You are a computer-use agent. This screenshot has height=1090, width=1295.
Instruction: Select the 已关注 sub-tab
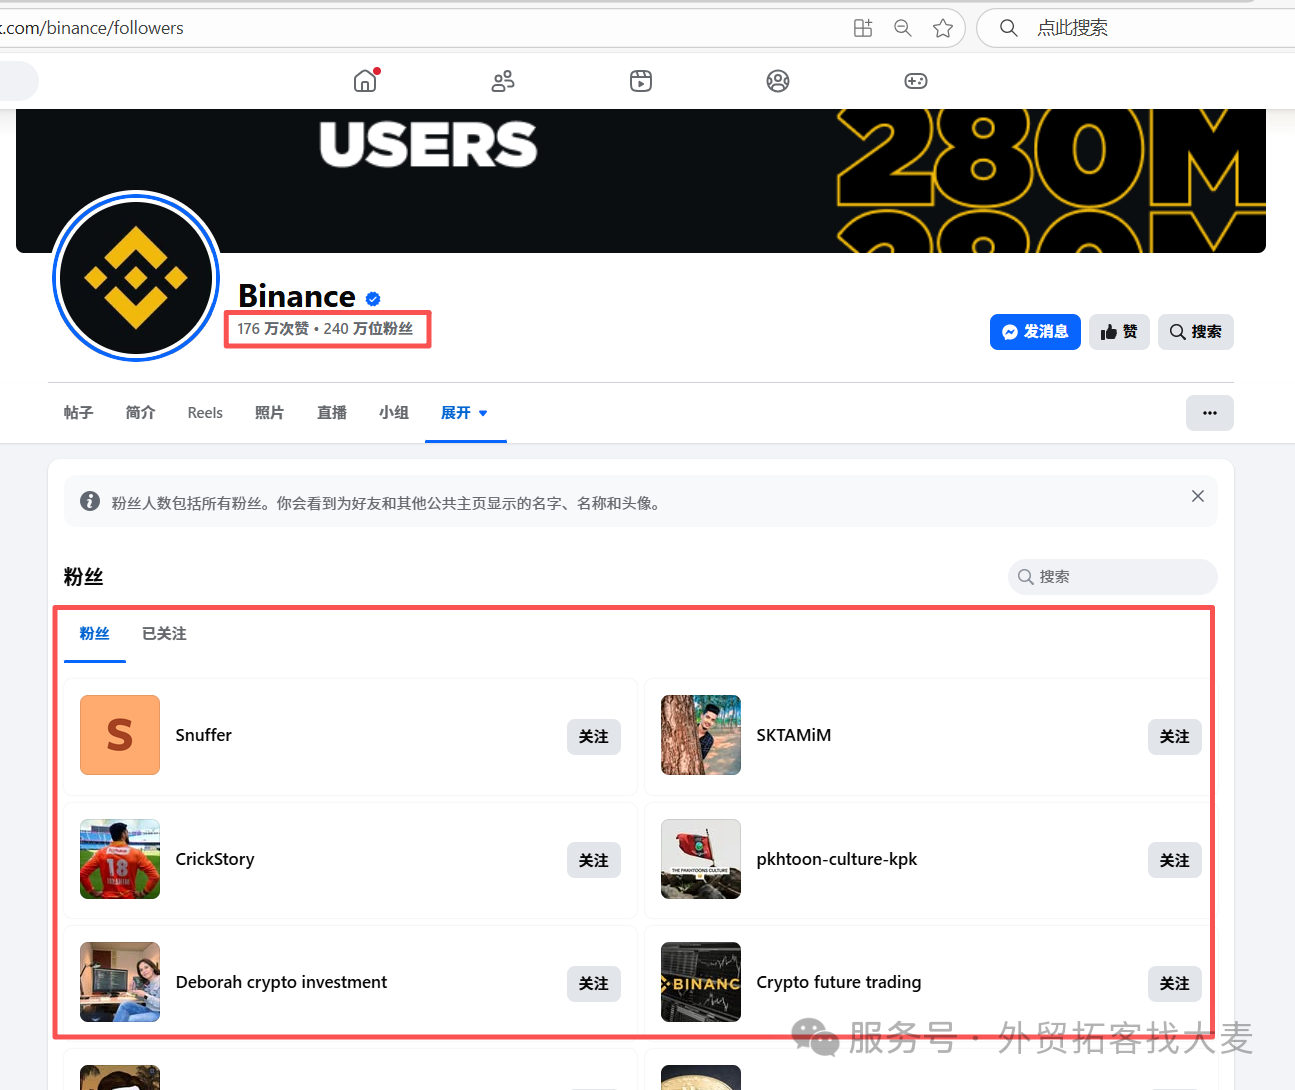tap(164, 634)
